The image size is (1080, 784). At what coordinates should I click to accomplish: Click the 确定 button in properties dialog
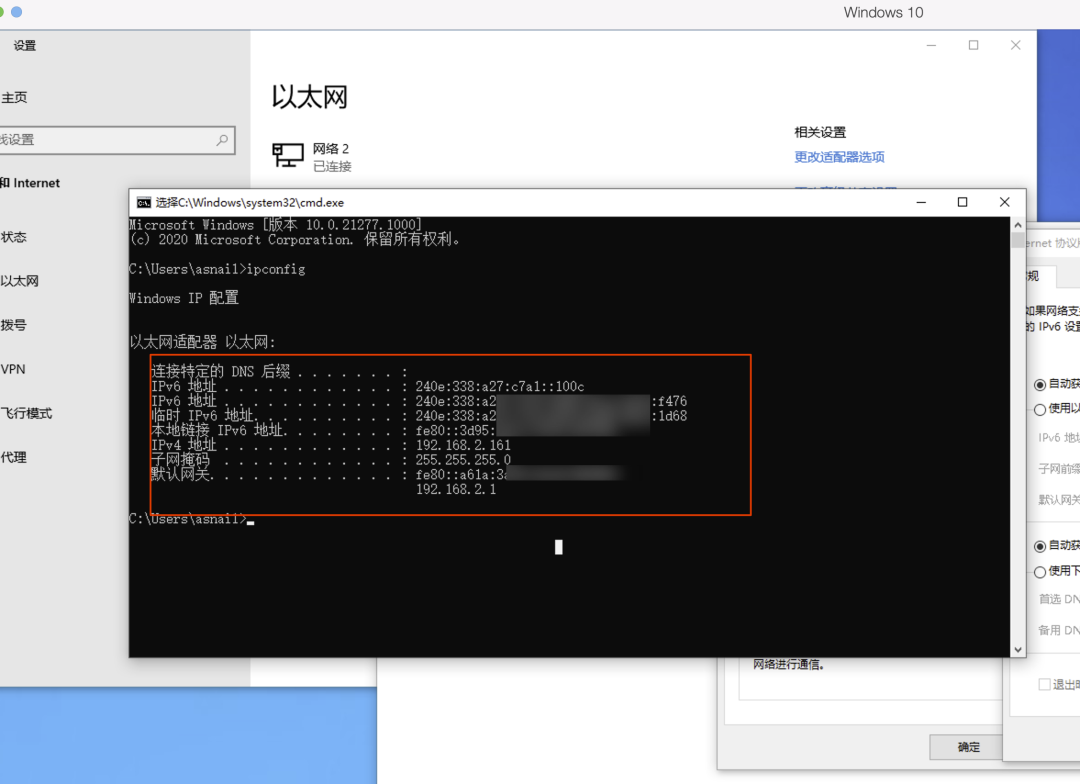tap(968, 747)
